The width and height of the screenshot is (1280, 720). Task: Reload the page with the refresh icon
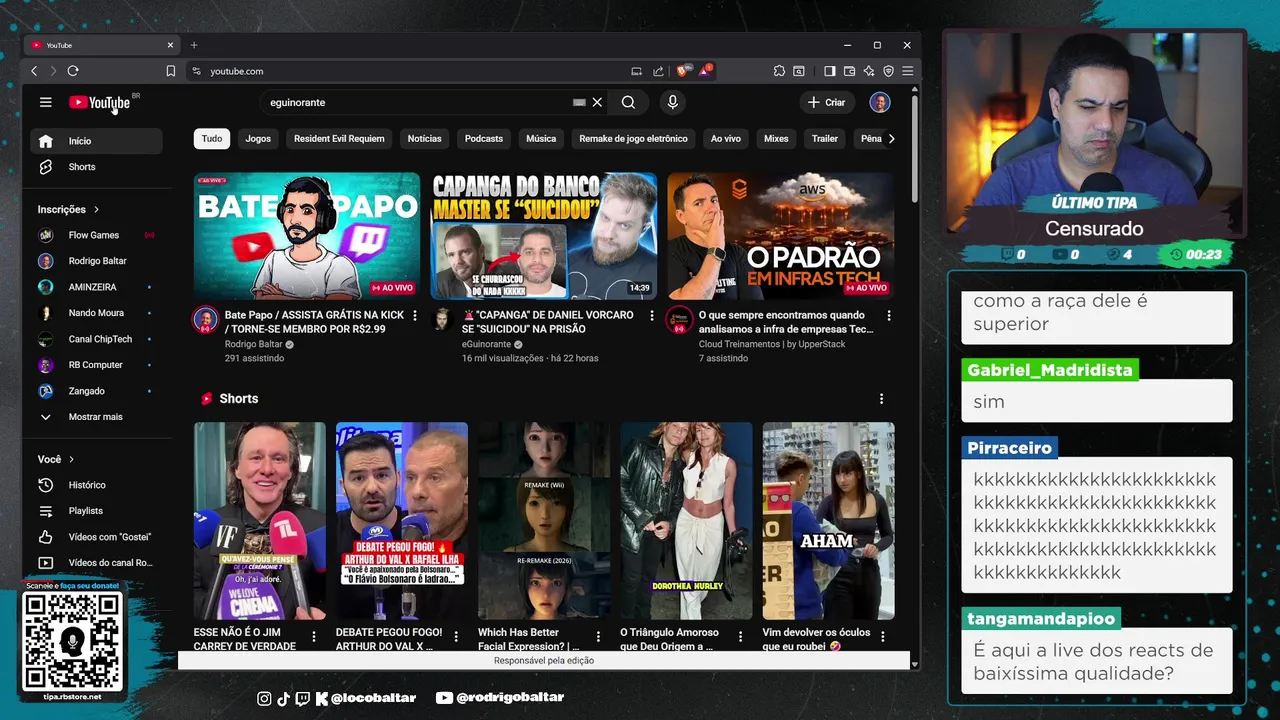(73, 71)
